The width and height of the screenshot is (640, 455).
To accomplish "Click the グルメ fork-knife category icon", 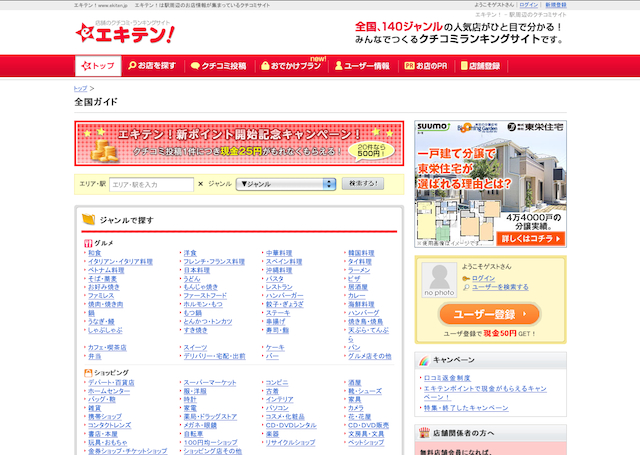I will coord(88,243).
